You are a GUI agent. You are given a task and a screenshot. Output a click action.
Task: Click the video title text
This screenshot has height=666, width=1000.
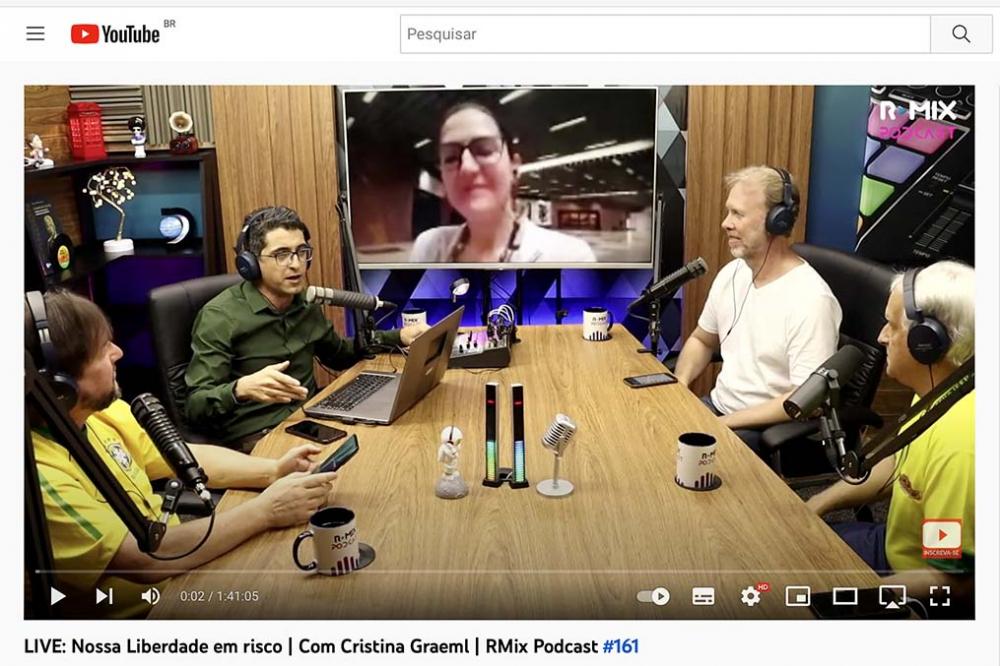(331, 646)
